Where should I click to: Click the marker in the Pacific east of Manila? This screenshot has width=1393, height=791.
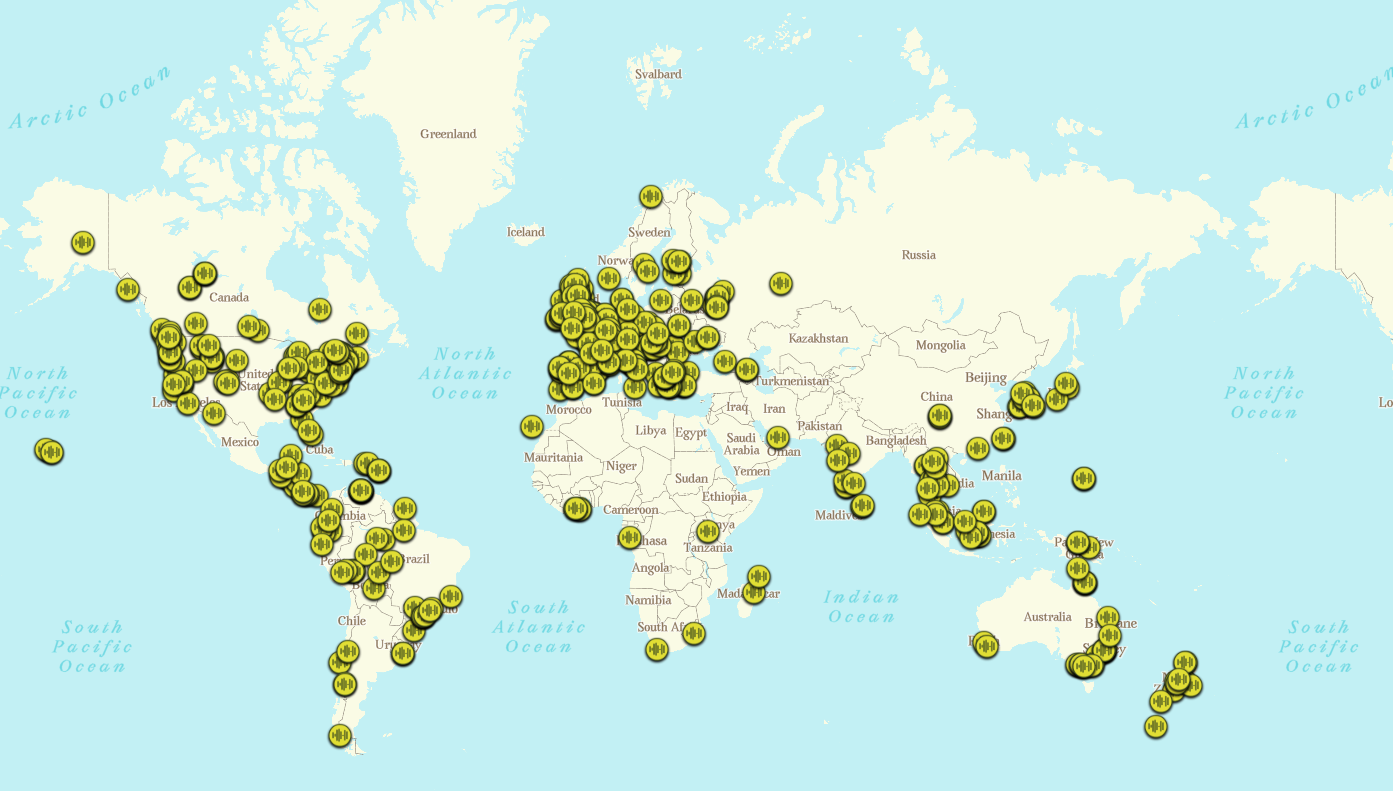point(1084,479)
